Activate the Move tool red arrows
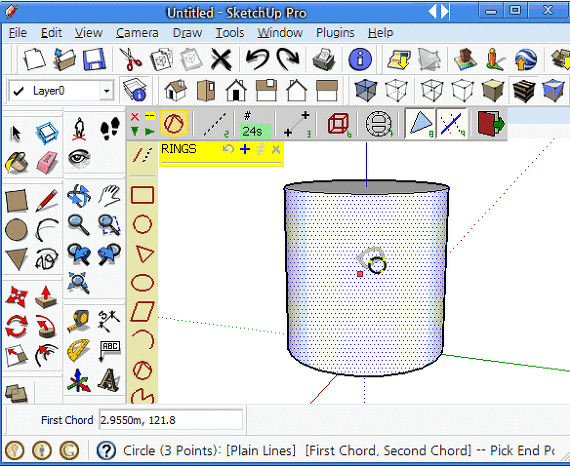The width and height of the screenshot is (570, 468). pyautogui.click(x=16, y=297)
